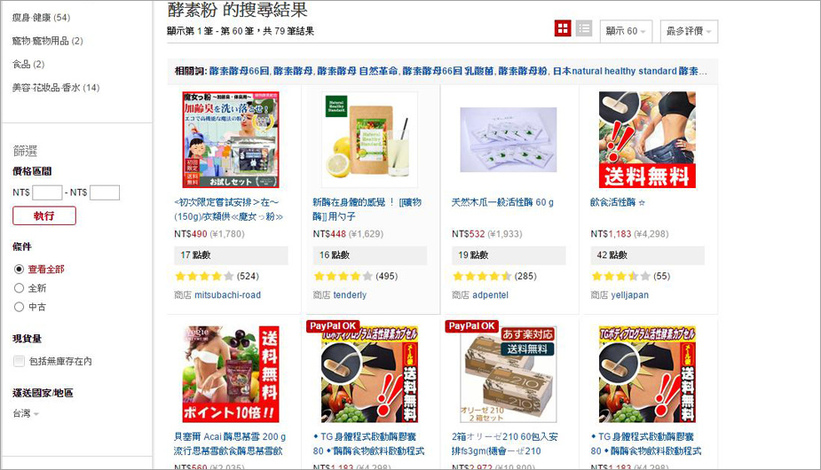
Task: Switch to grid view icon
Action: [x=563, y=29]
